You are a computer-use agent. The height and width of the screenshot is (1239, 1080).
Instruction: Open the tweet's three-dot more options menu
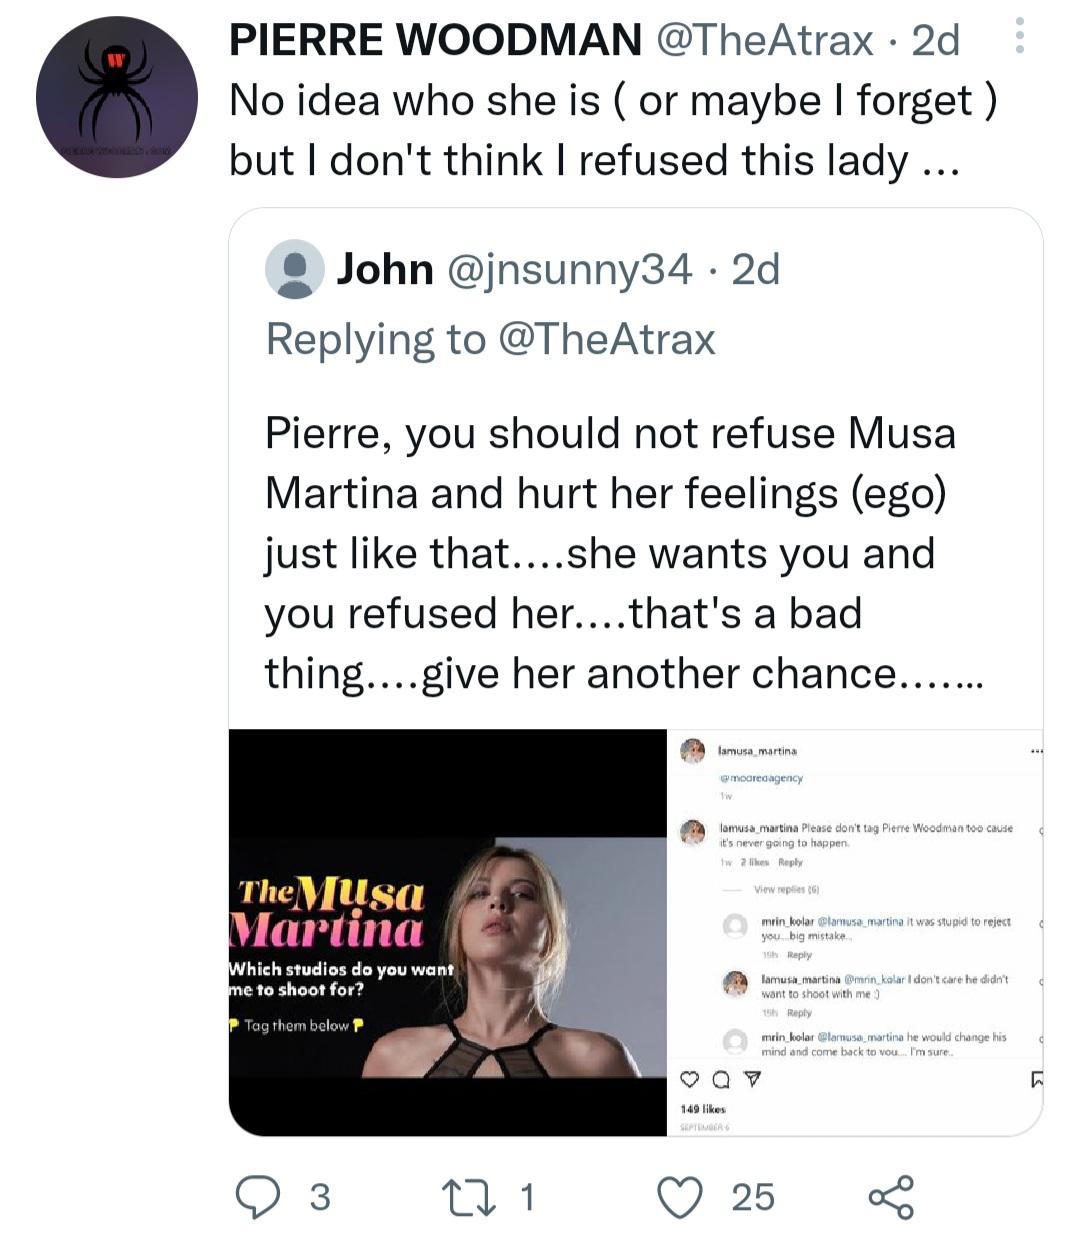(x=1019, y=36)
